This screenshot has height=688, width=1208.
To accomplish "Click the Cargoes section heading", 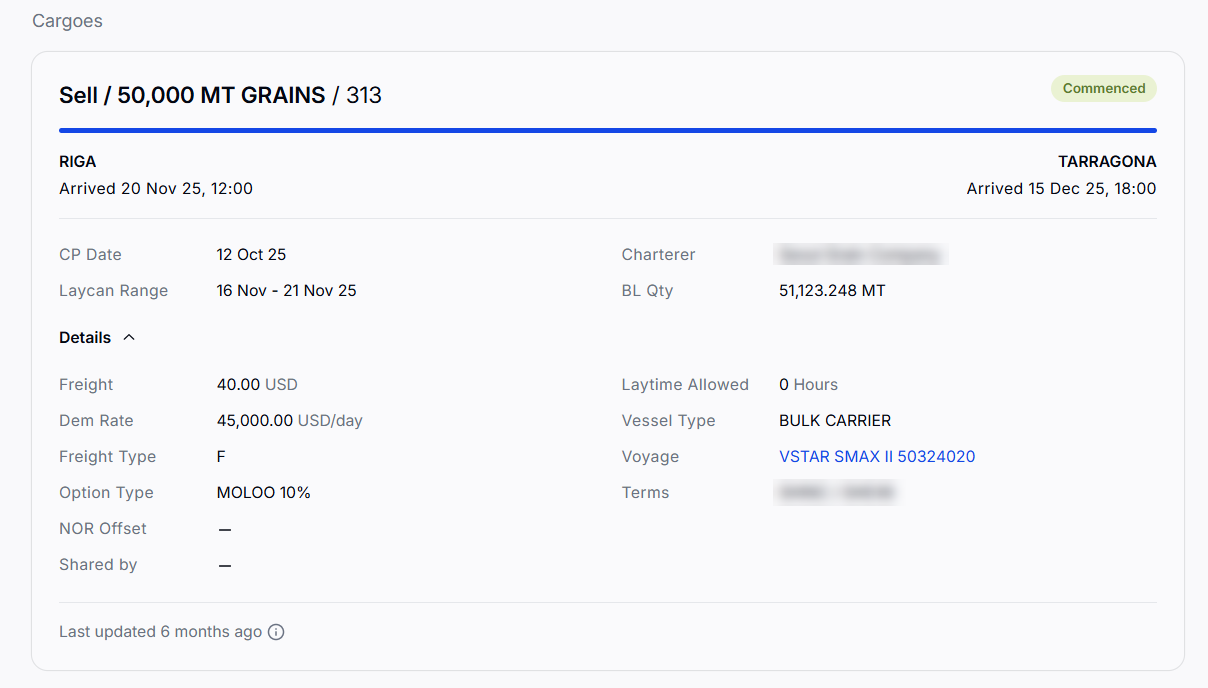I will click(x=67, y=21).
